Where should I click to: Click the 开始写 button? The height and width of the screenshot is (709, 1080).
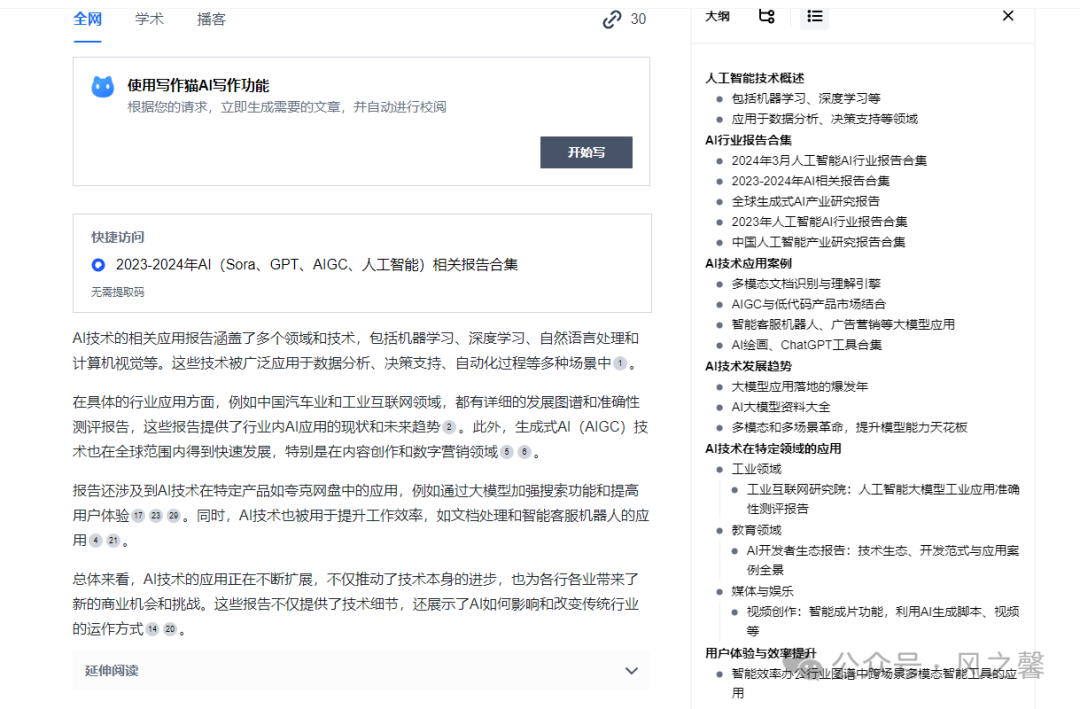click(x=586, y=152)
